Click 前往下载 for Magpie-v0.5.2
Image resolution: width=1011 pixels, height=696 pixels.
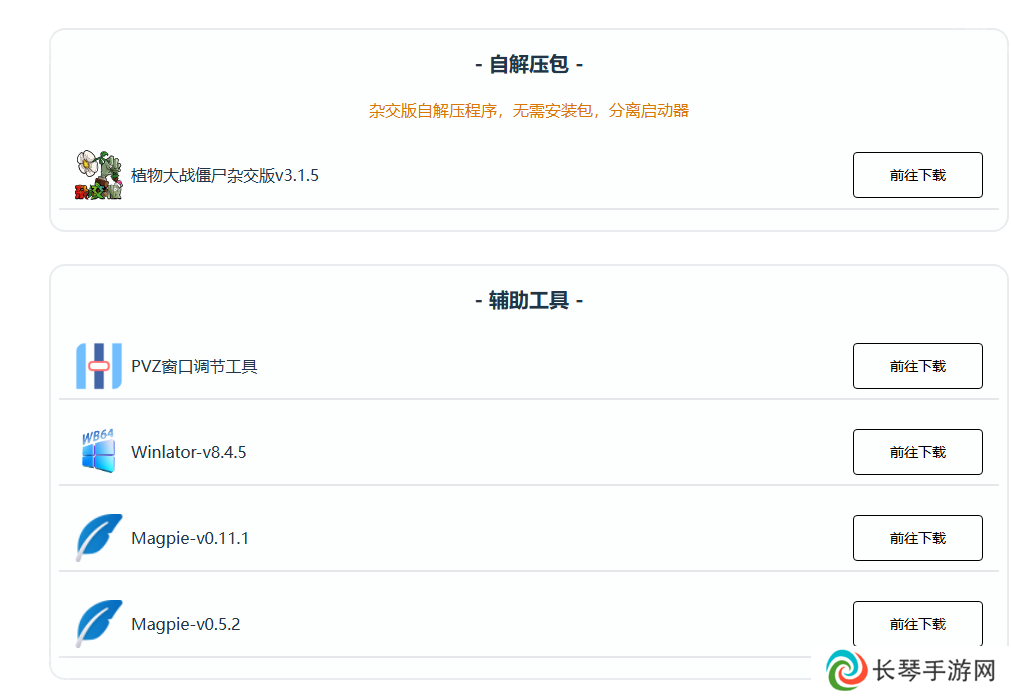(x=918, y=624)
